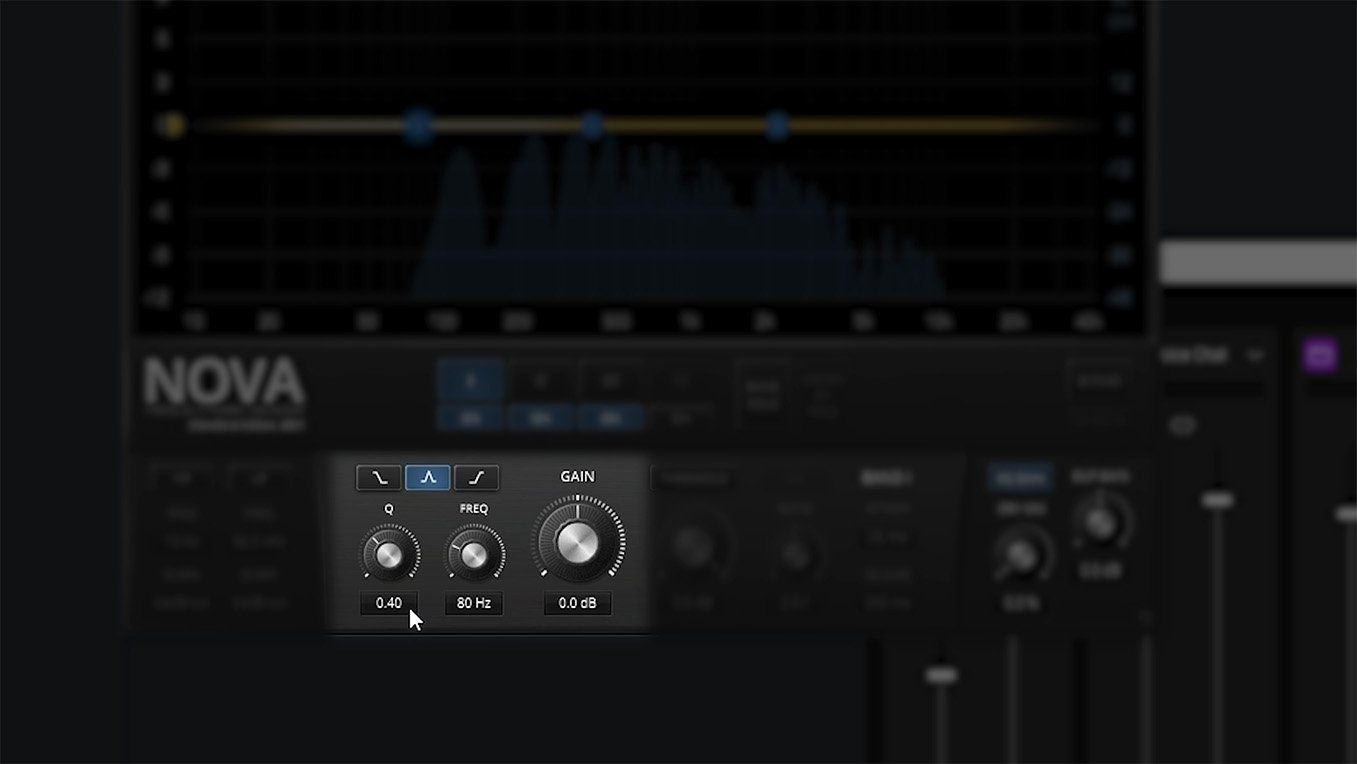Toggle the band II selector button
1357x764 pixels.
coord(540,381)
